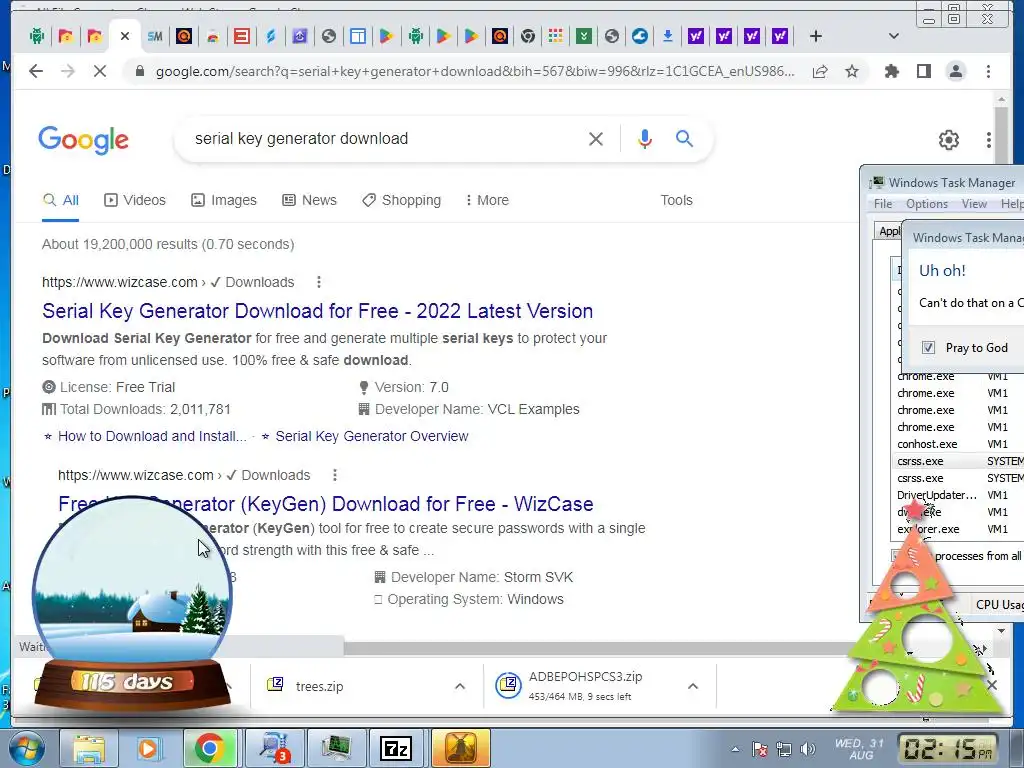Image resolution: width=1024 pixels, height=768 pixels.
Task: Click the Action Center flag tray icon
Action: coord(760,749)
